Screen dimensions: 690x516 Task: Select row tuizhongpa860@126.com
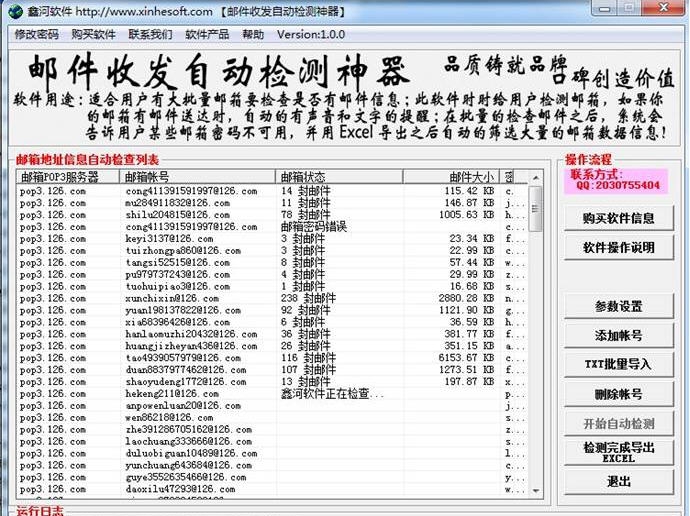(272, 250)
